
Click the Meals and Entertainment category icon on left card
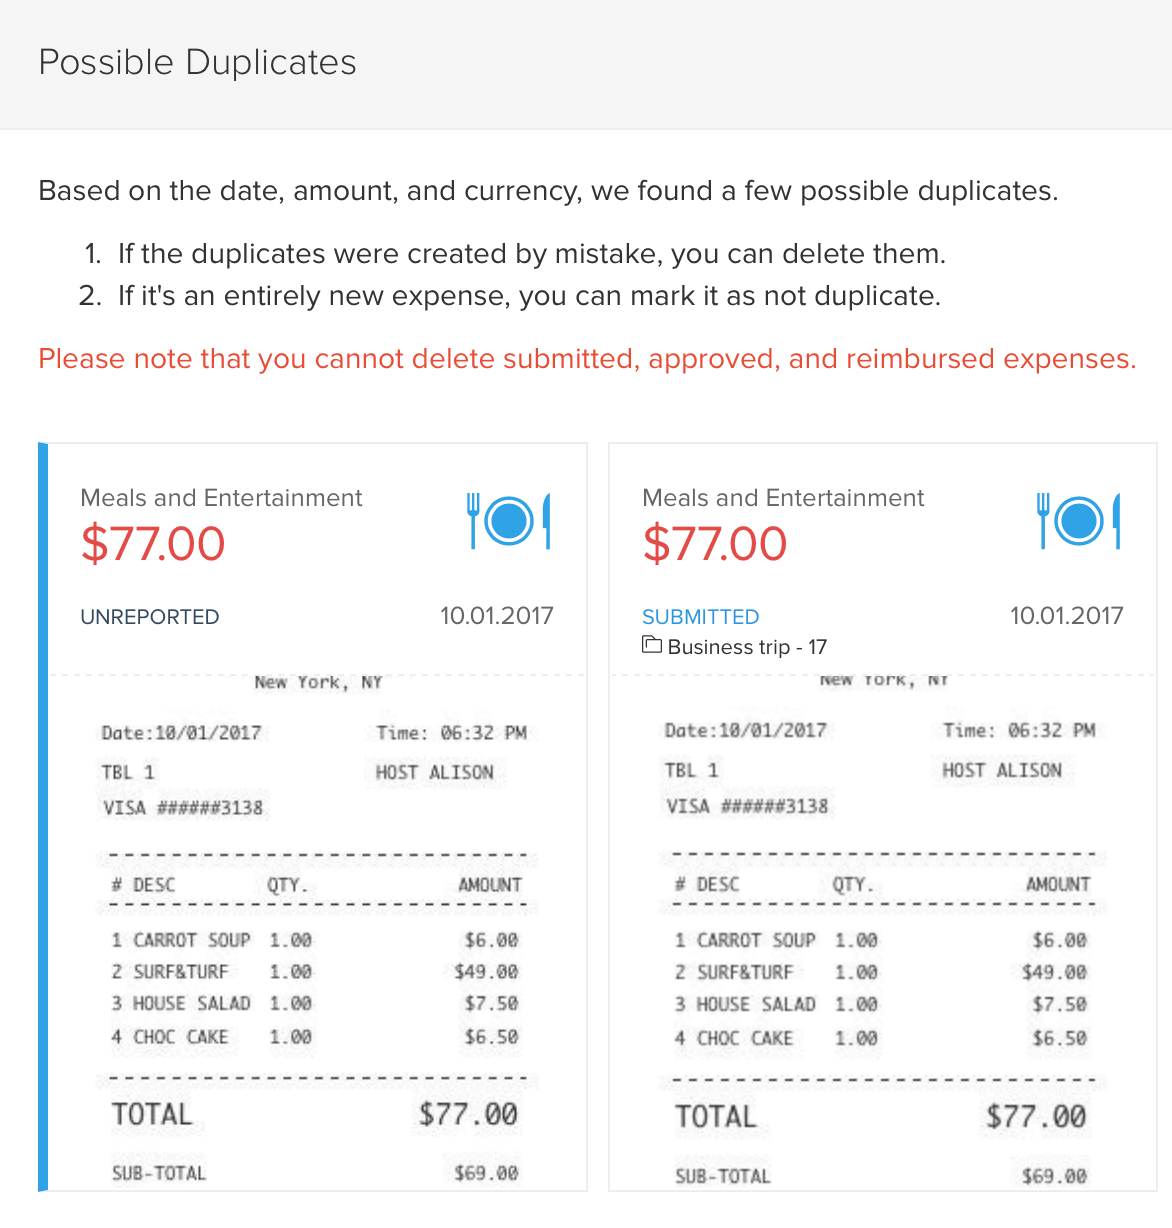click(507, 520)
